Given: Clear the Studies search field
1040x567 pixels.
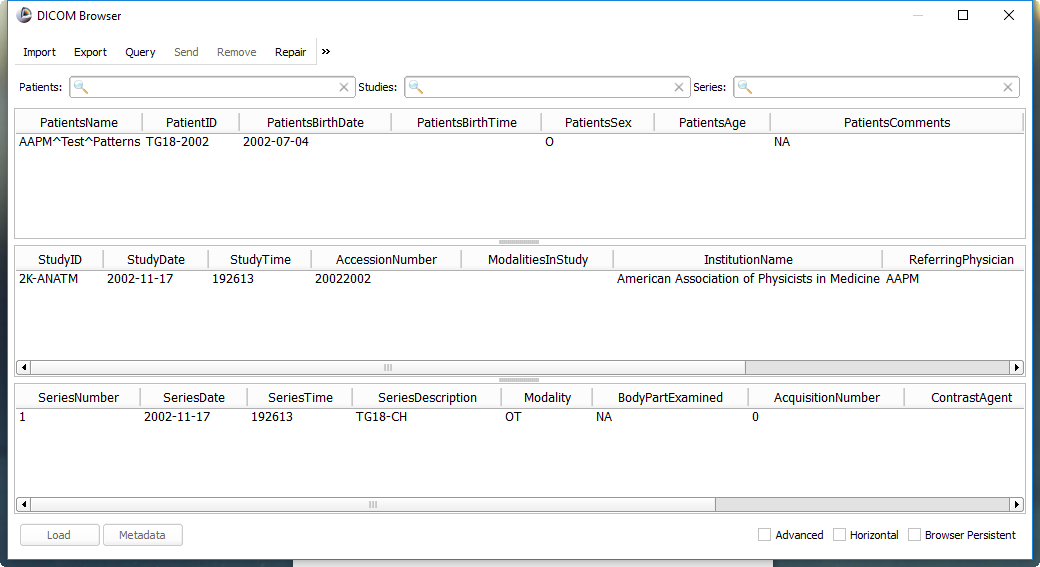Looking at the screenshot, I should coord(680,87).
